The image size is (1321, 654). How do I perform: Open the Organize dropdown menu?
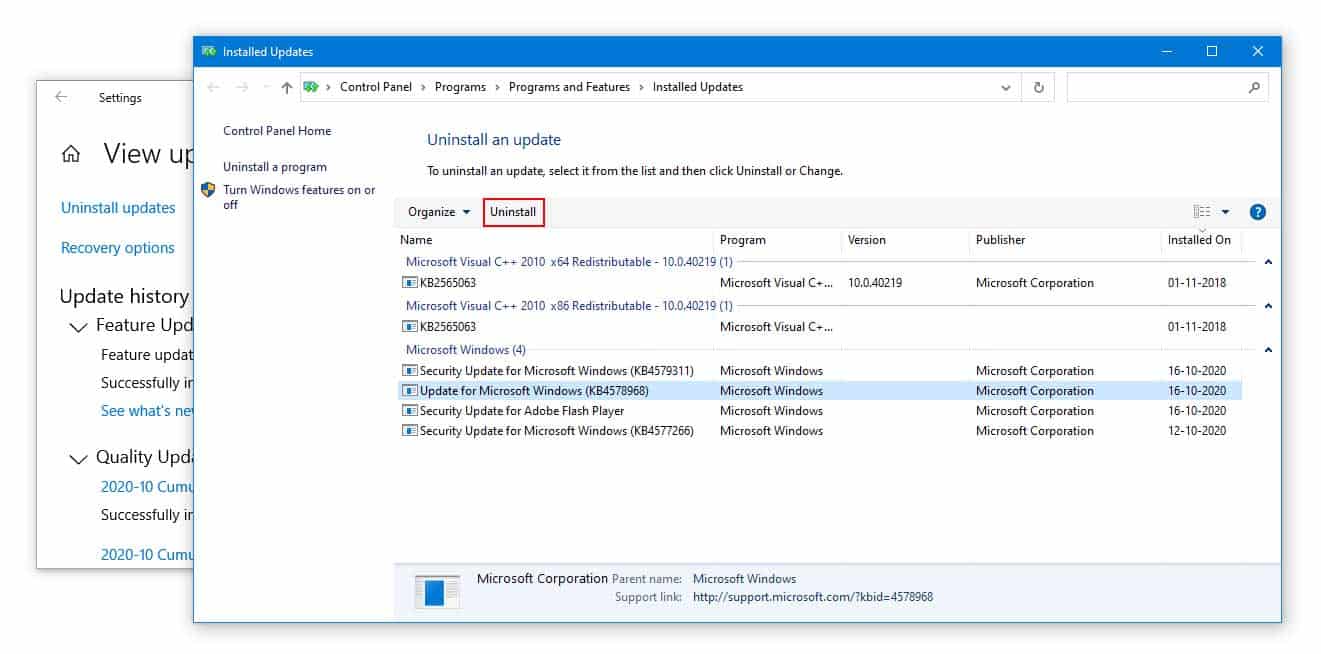[x=439, y=212]
